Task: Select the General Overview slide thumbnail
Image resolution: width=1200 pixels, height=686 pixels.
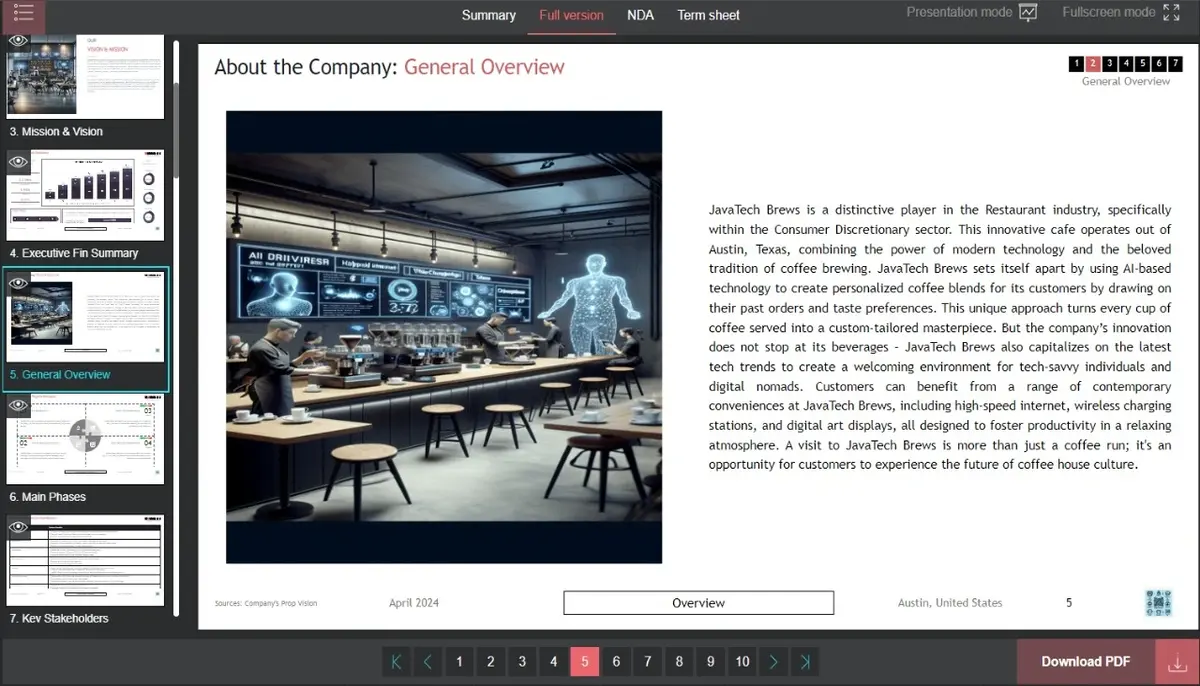Action: click(85, 317)
